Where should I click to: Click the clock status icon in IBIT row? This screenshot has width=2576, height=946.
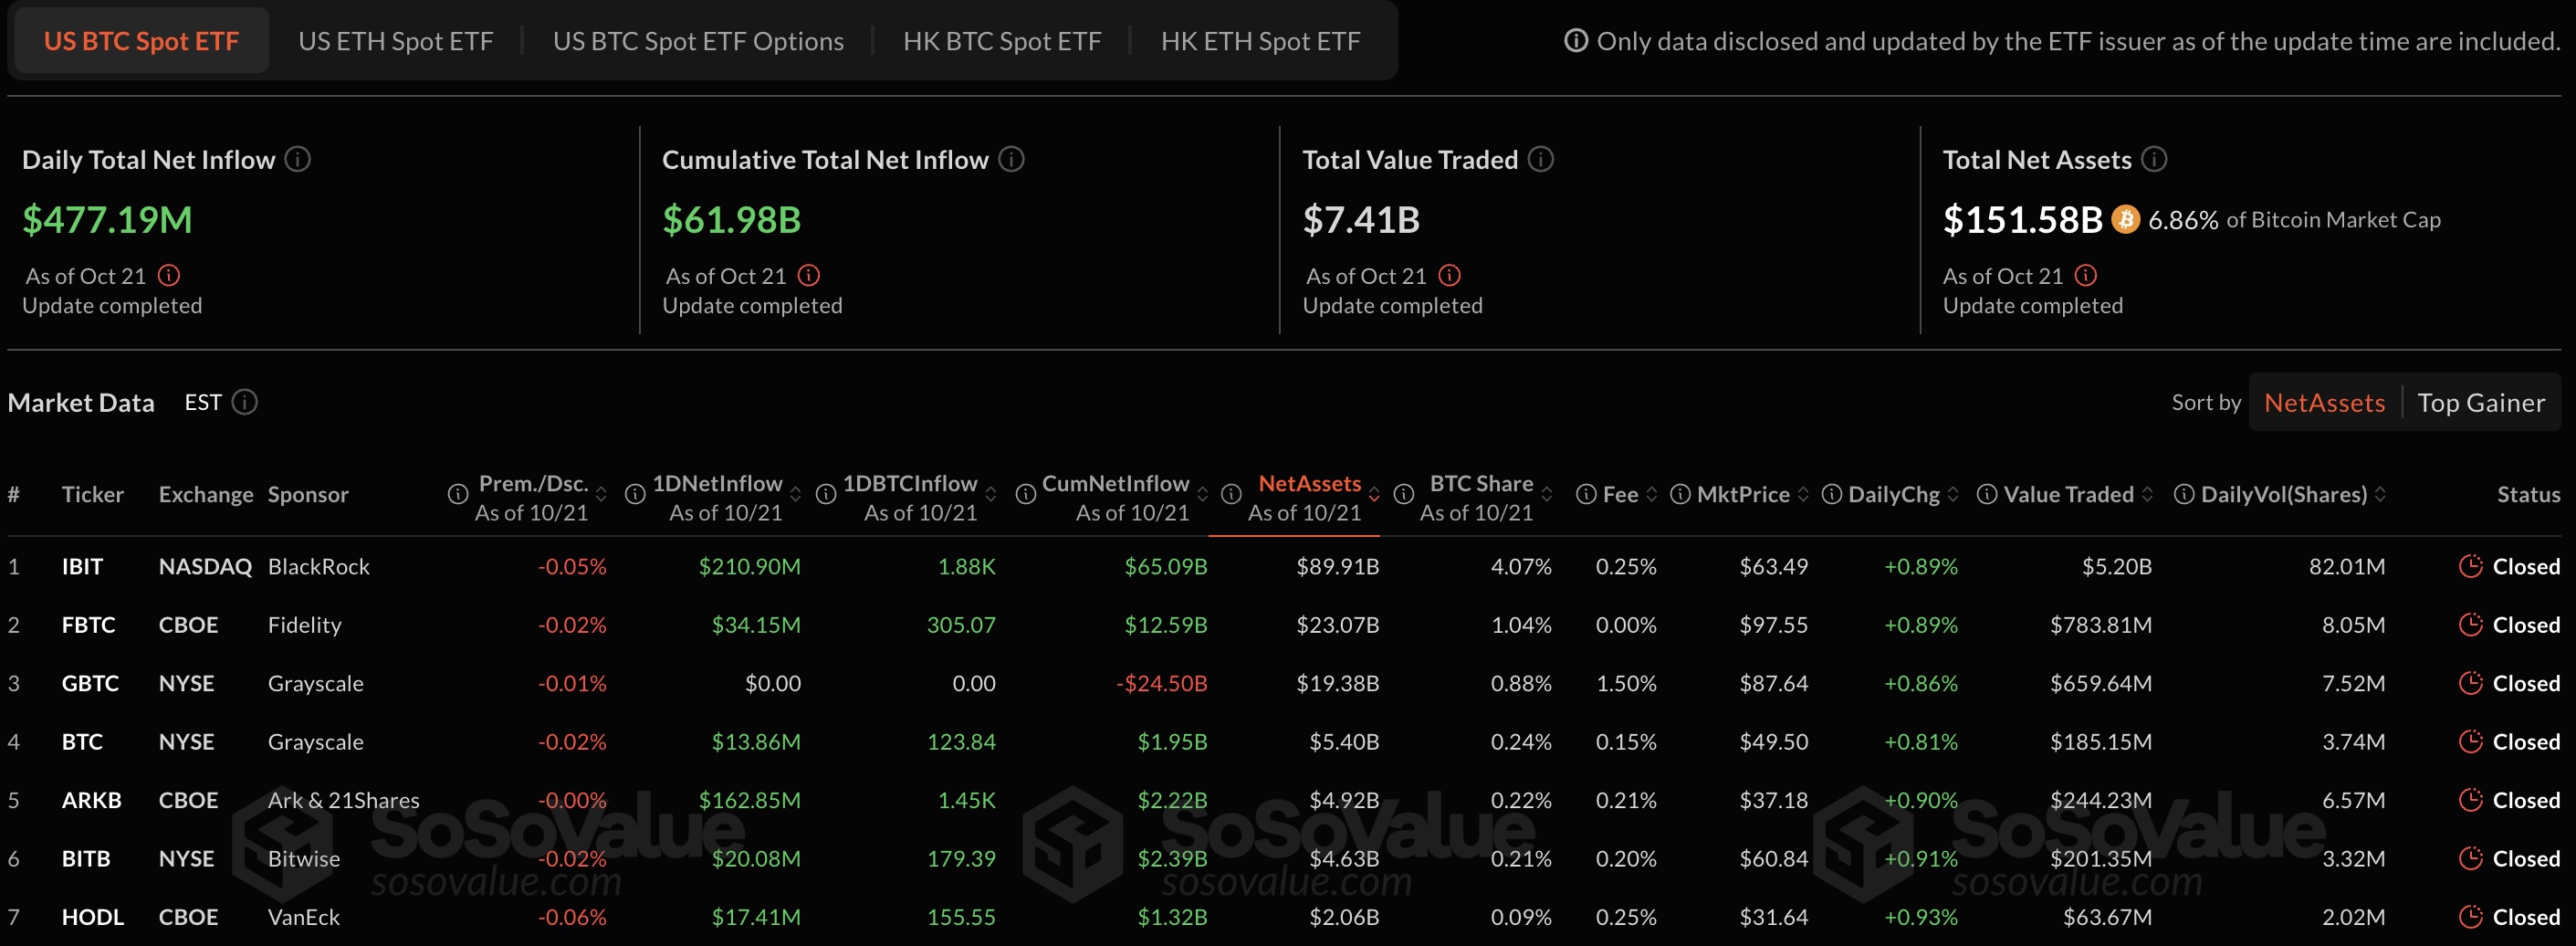pyautogui.click(x=2470, y=566)
